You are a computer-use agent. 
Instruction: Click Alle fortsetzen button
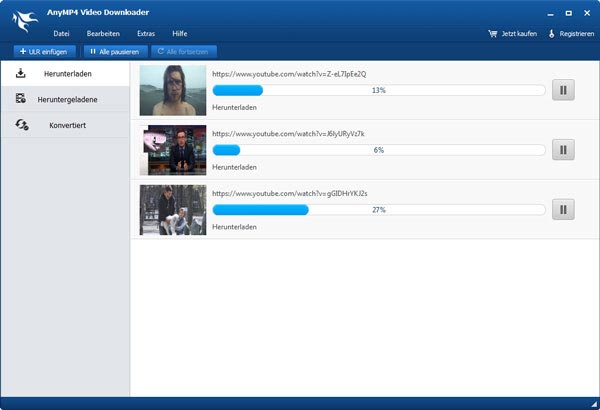coord(184,52)
